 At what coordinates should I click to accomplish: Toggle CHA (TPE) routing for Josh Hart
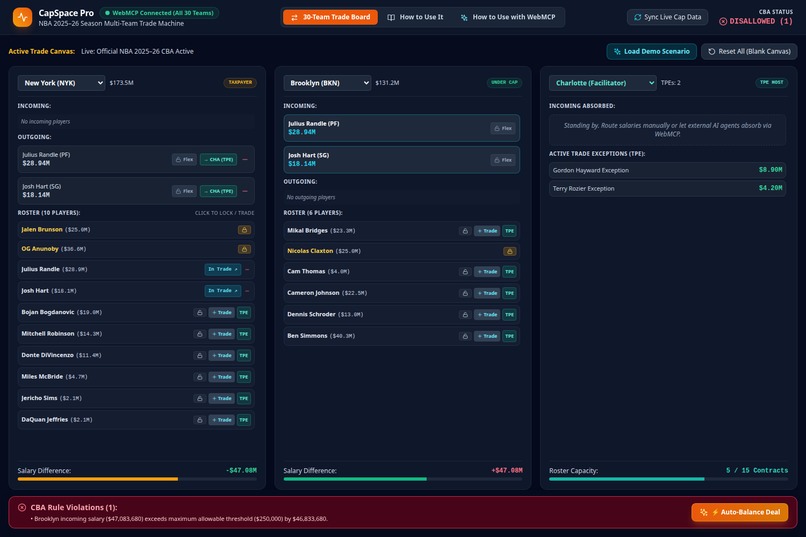tap(218, 191)
